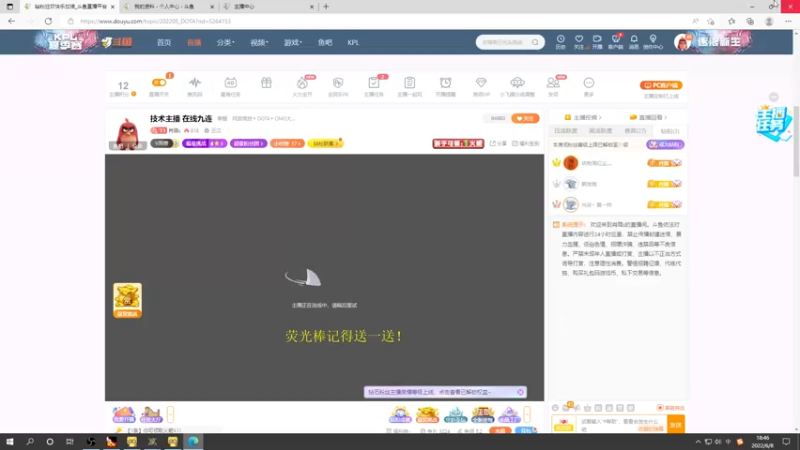
Task: Click the 分享 share link
Action: pos(498,144)
